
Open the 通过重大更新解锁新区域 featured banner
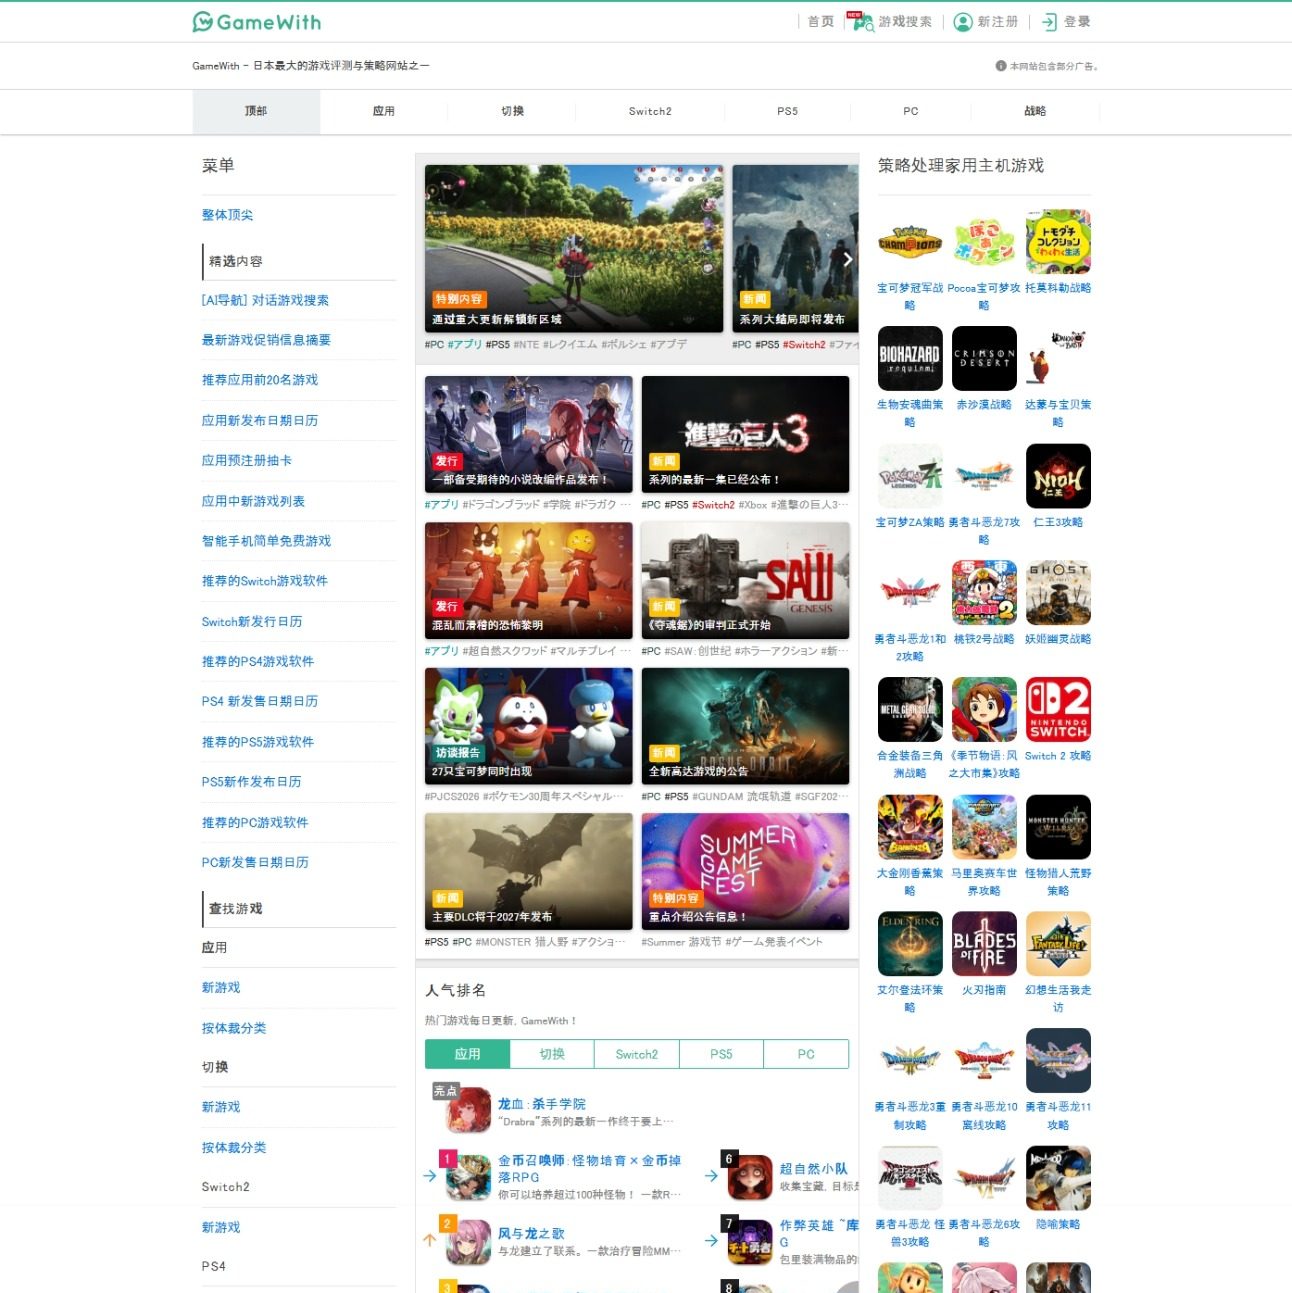coord(574,249)
